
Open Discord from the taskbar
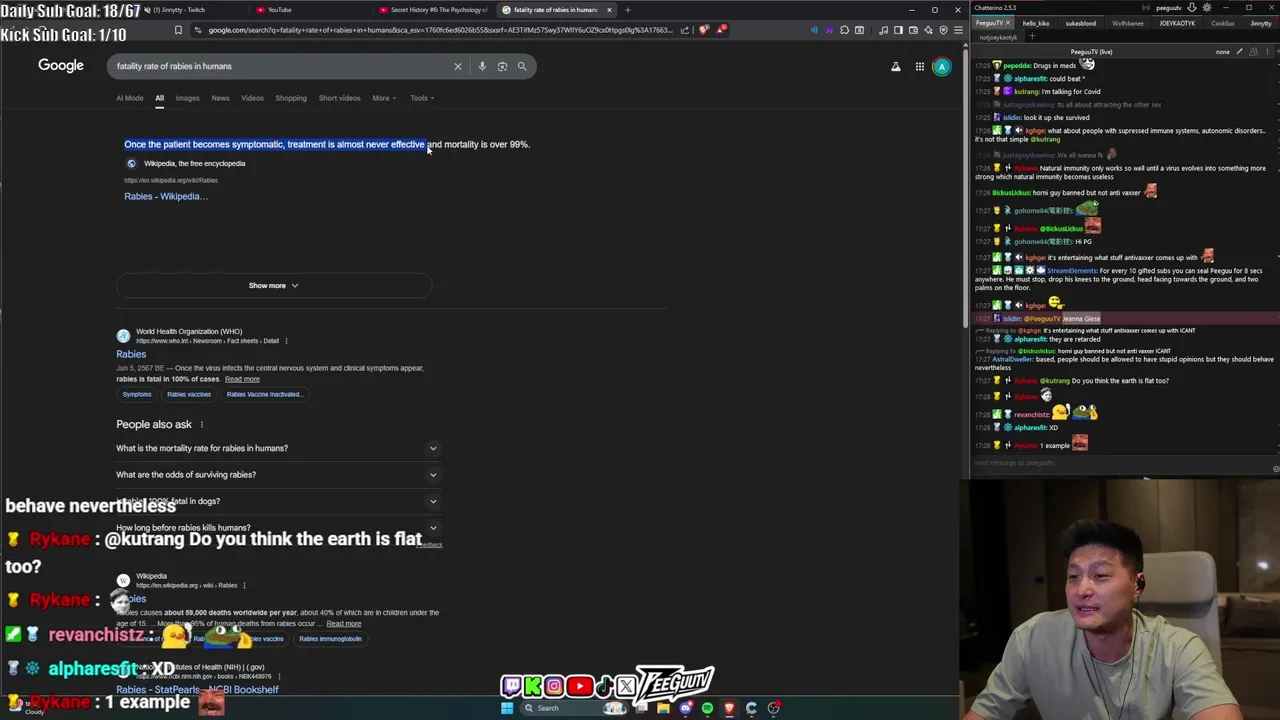[x=685, y=708]
